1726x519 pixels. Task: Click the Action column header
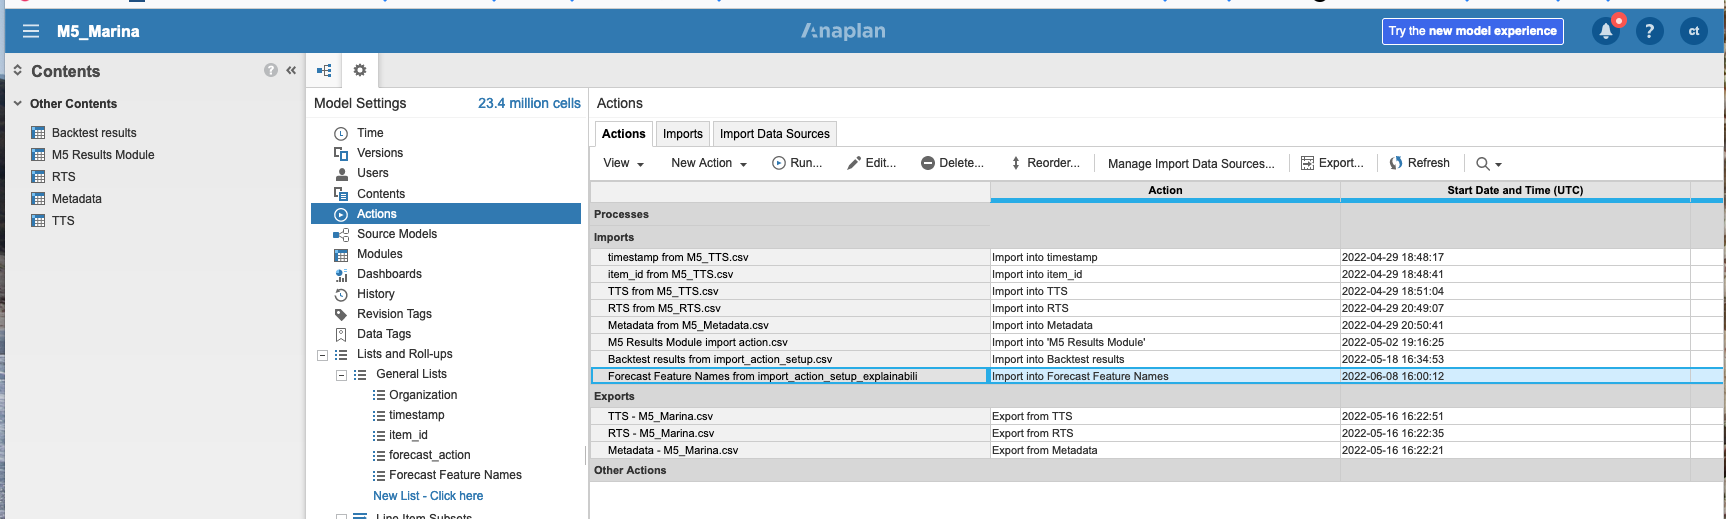point(1165,190)
